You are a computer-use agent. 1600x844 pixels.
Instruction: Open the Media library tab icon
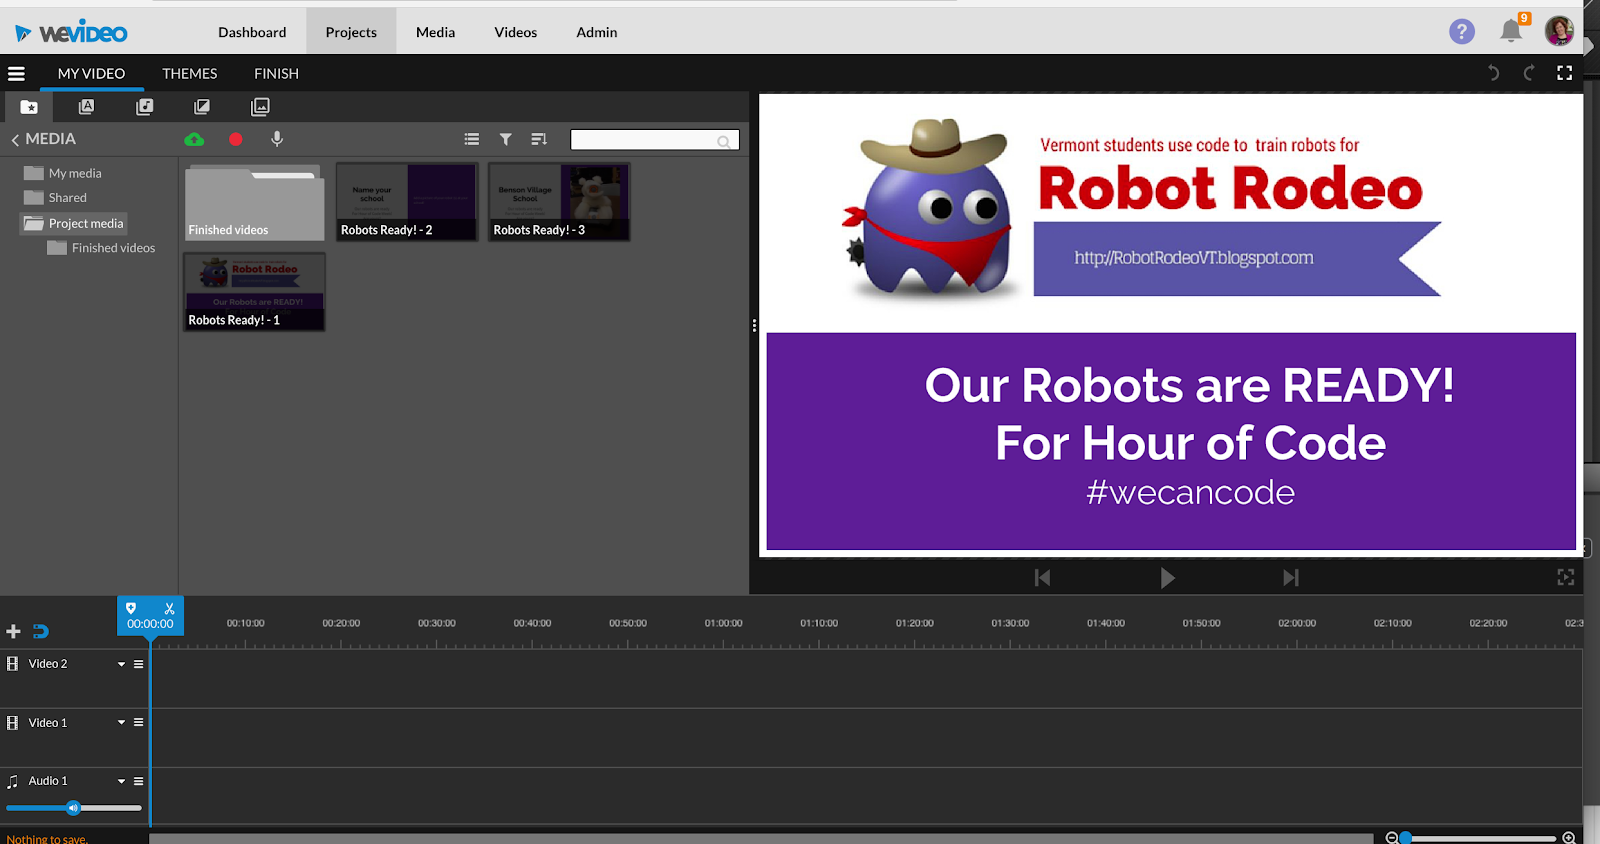click(29, 107)
